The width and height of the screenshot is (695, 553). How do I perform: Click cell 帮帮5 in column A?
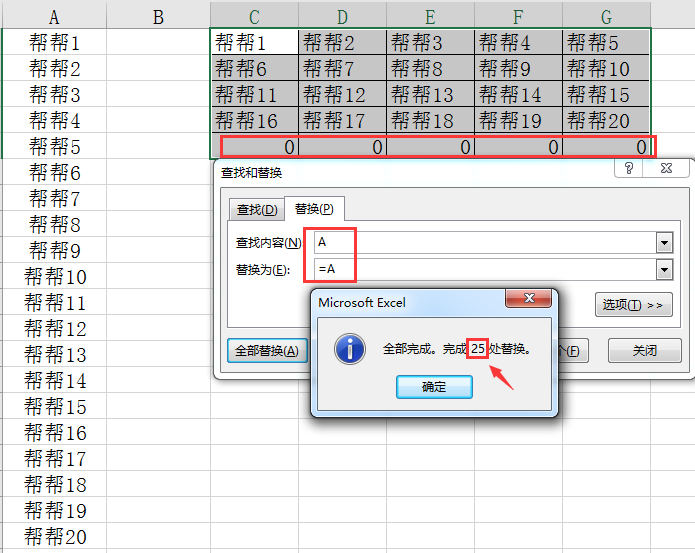point(54,146)
